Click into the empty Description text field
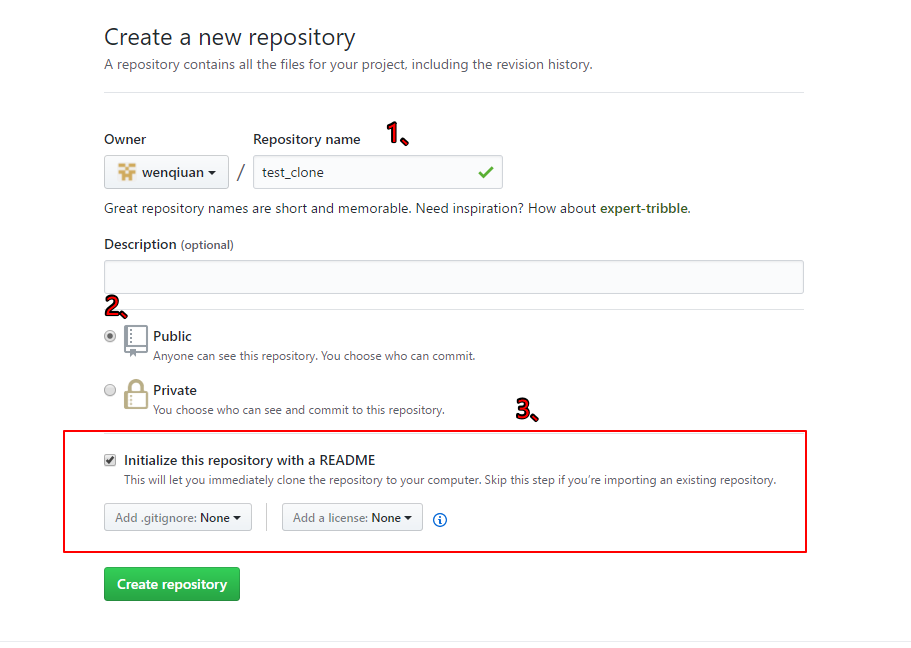911x648 pixels. click(x=453, y=277)
